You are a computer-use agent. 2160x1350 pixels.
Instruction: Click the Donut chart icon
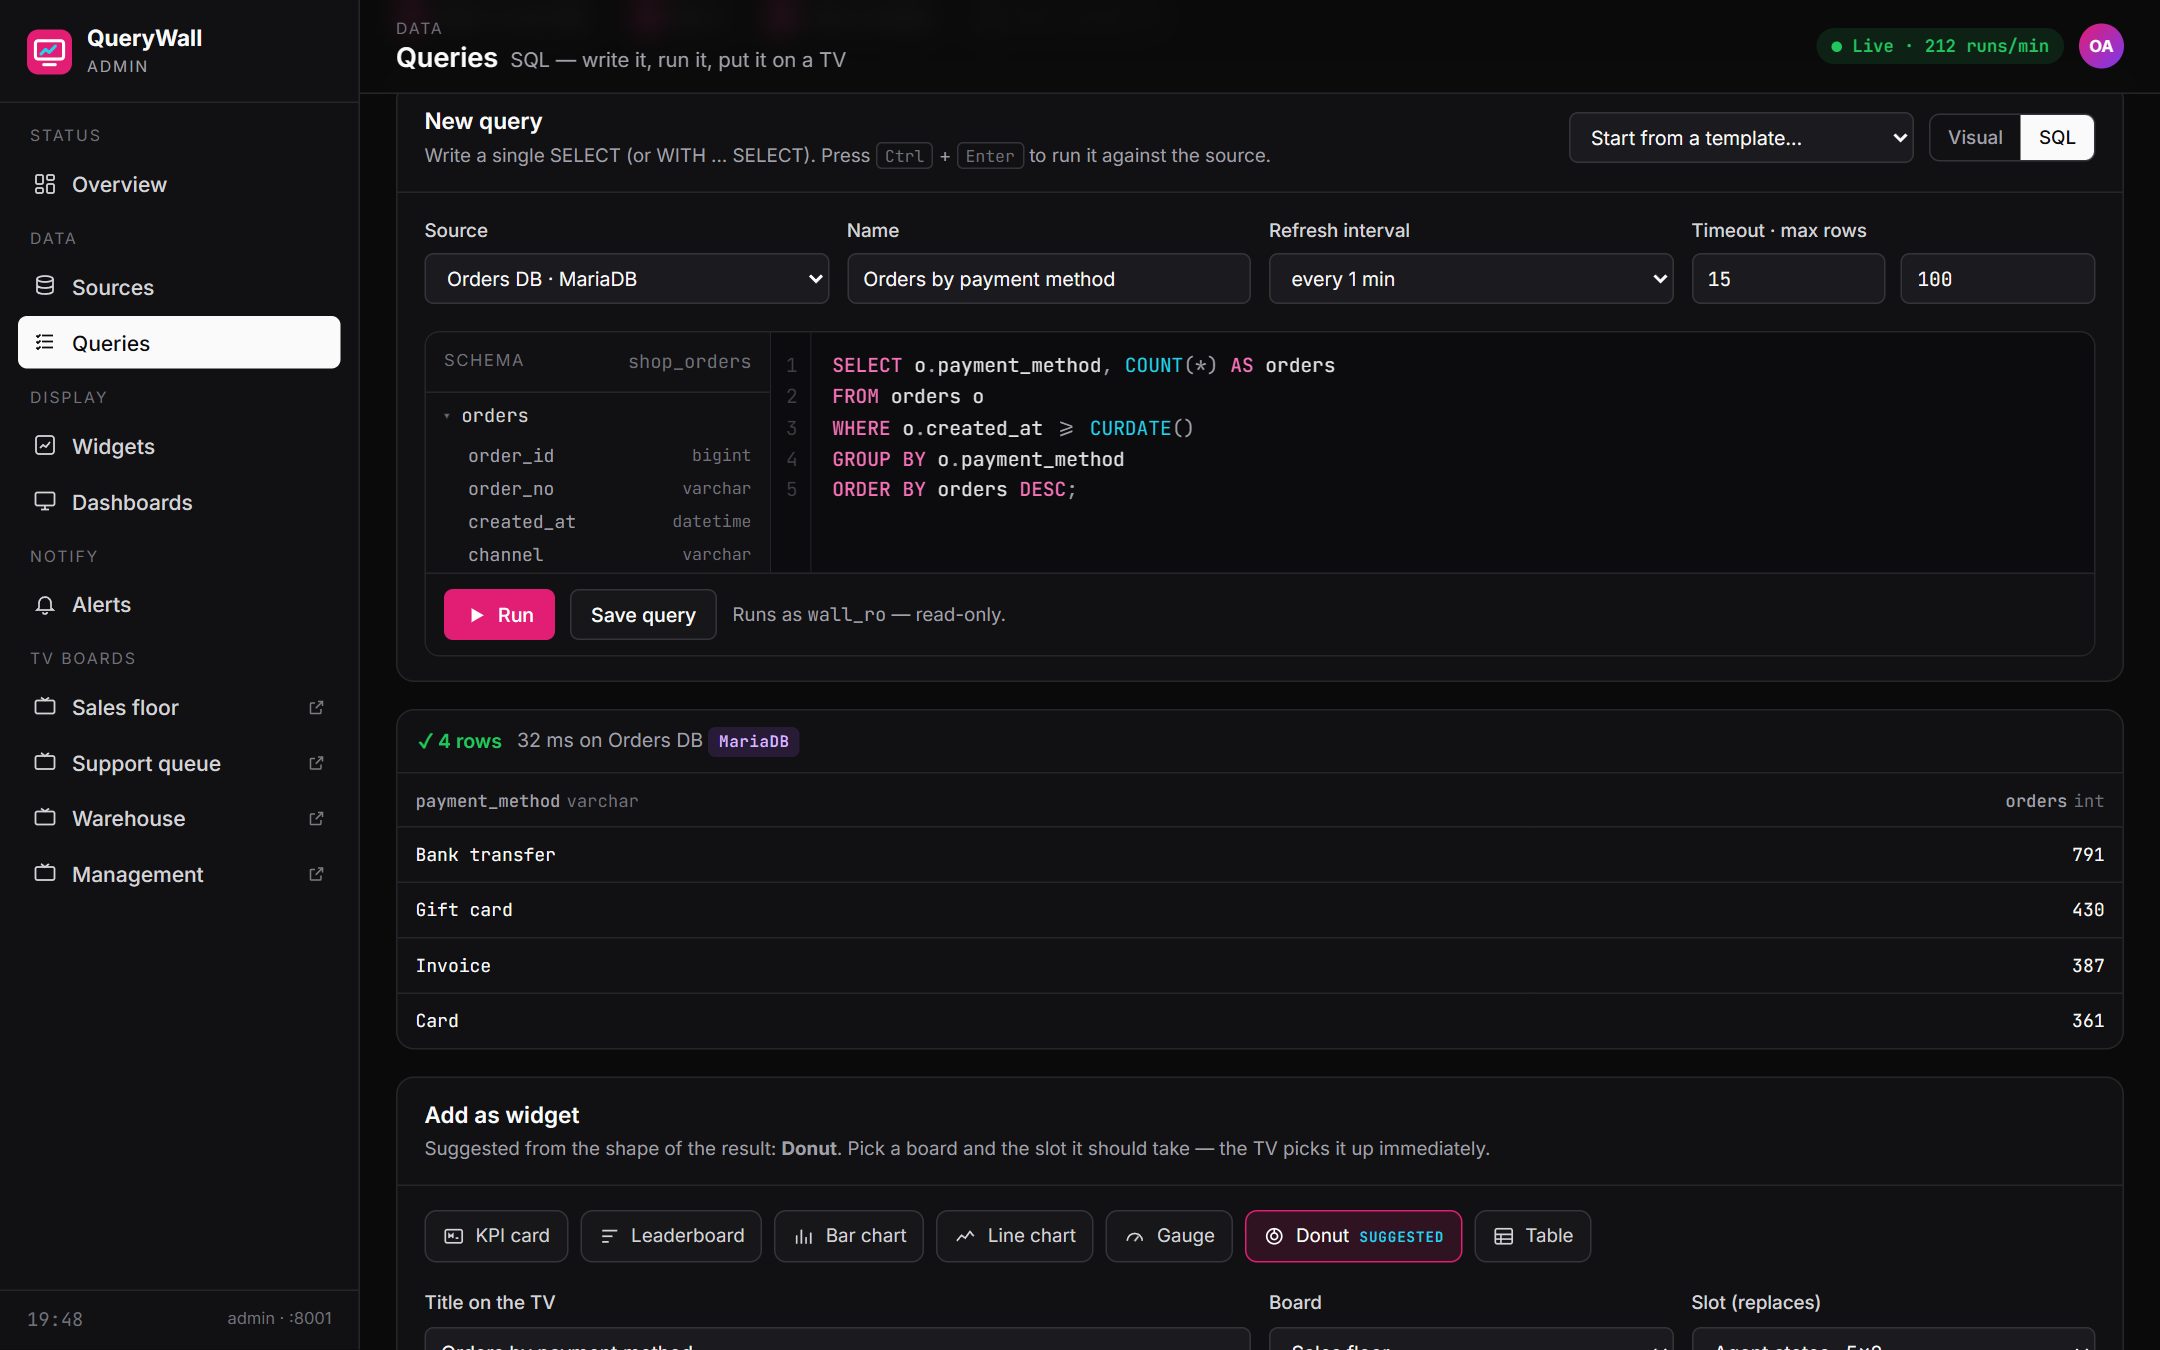coord(1274,1236)
